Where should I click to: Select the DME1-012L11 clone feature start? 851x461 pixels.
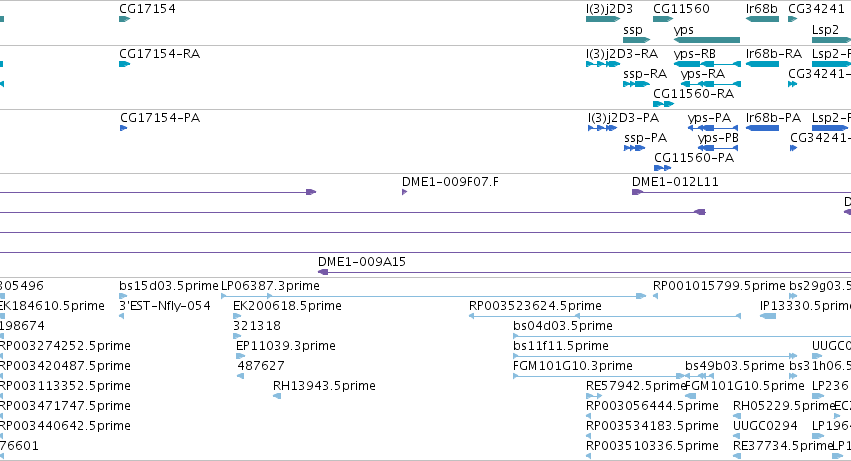[638, 192]
